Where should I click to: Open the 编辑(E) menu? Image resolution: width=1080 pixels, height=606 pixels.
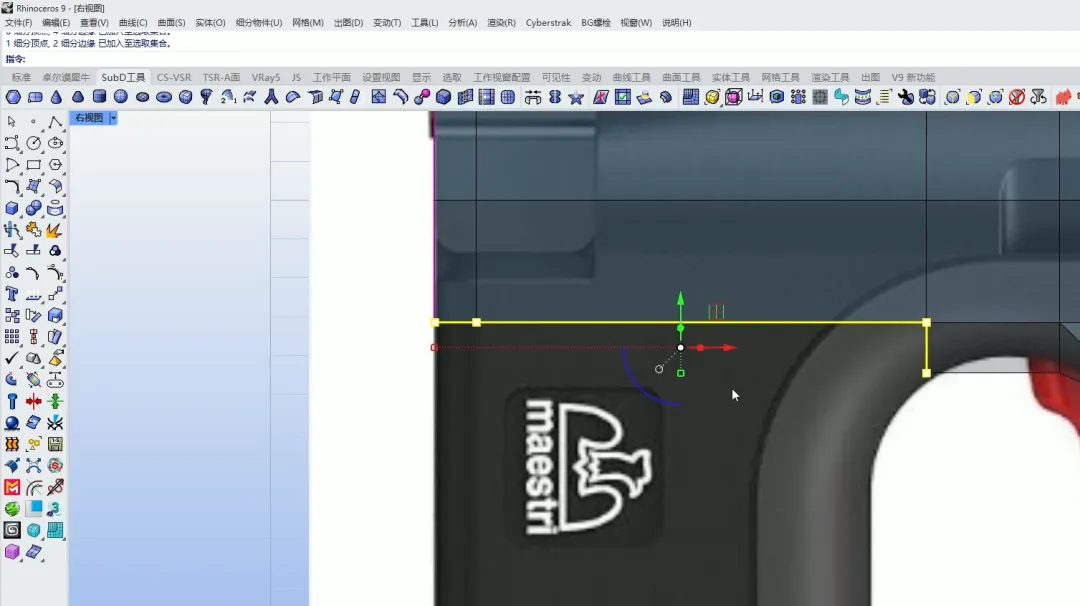point(56,23)
